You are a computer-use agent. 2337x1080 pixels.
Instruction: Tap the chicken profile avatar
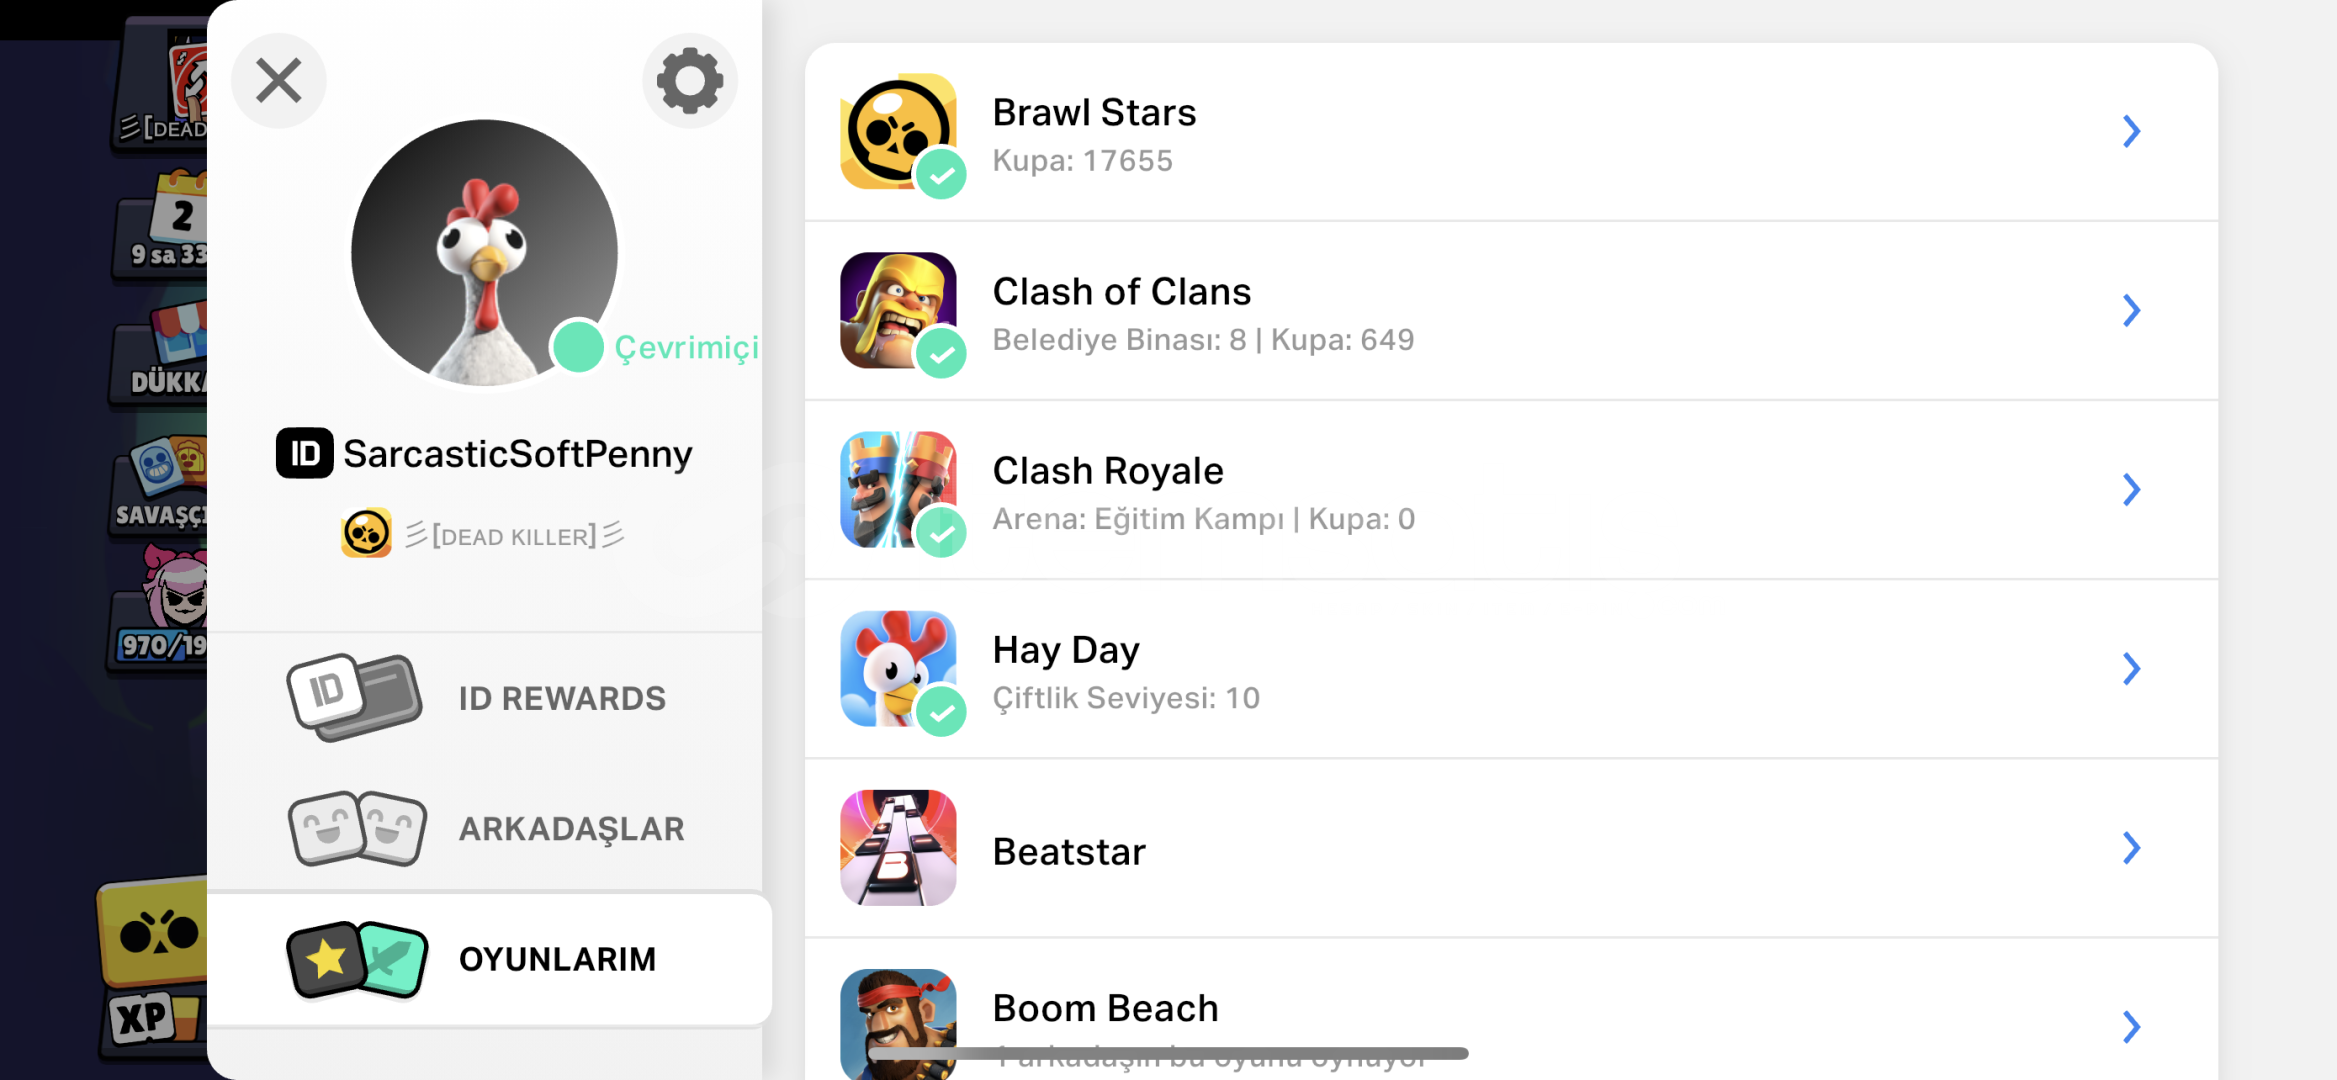484,253
